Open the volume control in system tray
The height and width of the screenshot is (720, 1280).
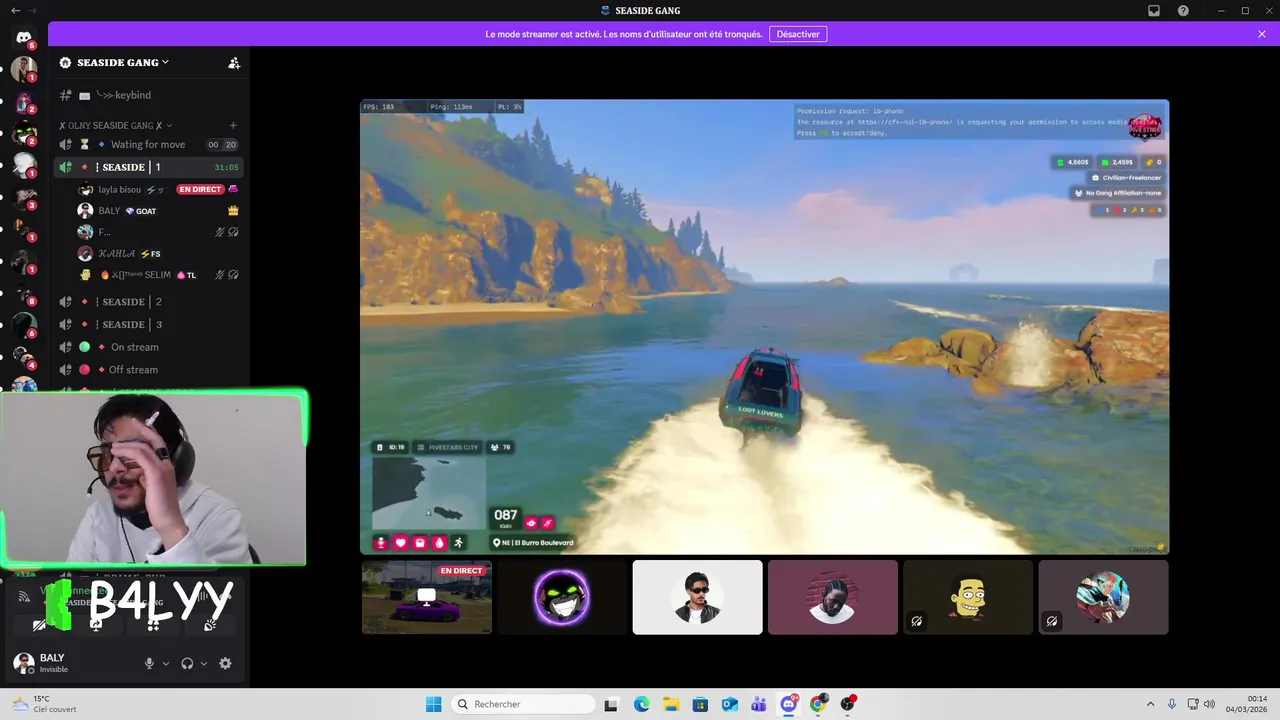tap(1209, 704)
